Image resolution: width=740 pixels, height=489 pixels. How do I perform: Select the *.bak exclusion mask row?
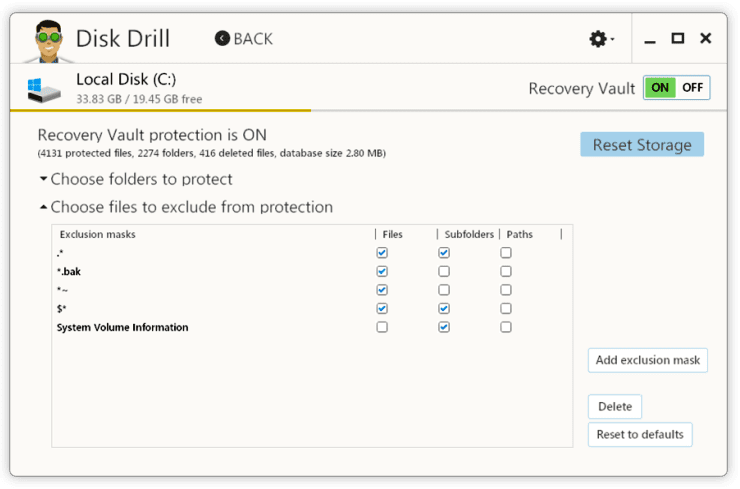[312, 272]
